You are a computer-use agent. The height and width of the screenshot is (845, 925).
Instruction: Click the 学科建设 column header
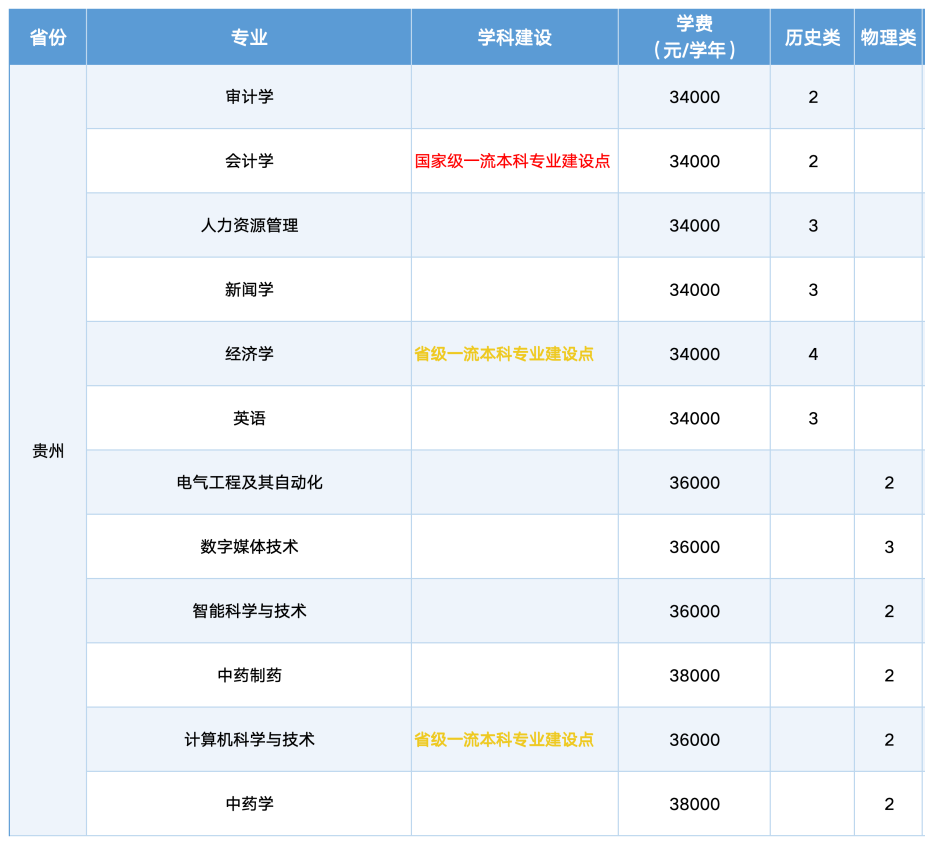pos(514,37)
